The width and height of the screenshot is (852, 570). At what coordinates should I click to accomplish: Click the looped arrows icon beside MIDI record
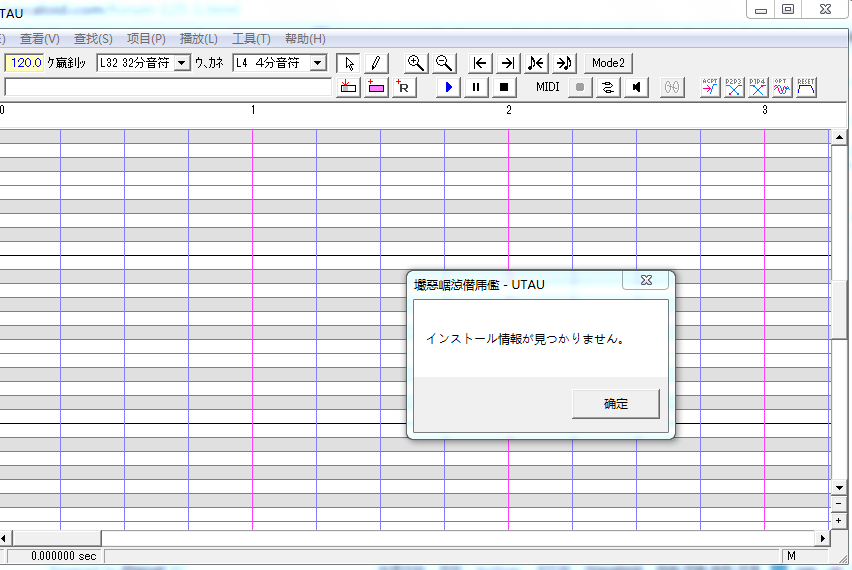[x=608, y=87]
